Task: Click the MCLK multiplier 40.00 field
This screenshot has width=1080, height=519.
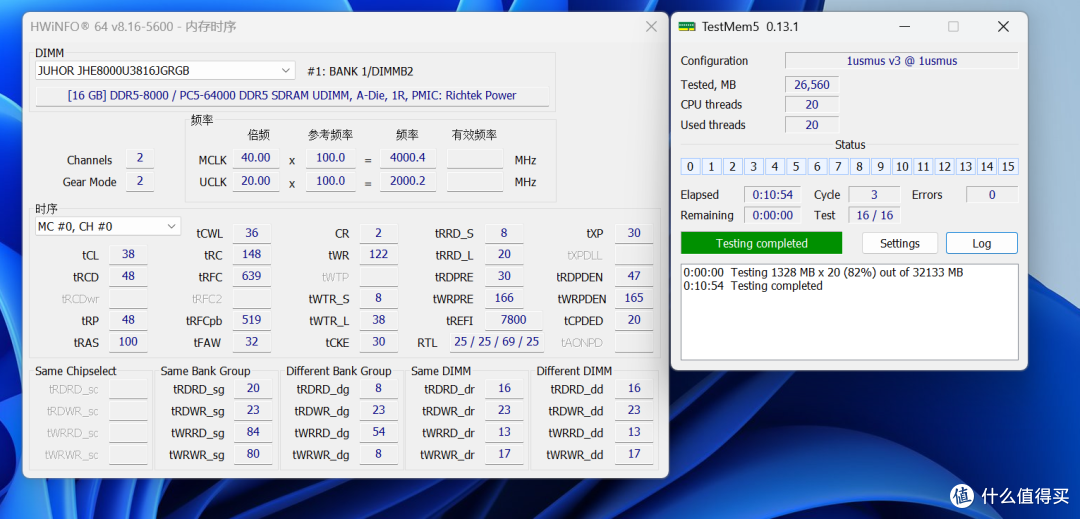Action: pos(256,158)
